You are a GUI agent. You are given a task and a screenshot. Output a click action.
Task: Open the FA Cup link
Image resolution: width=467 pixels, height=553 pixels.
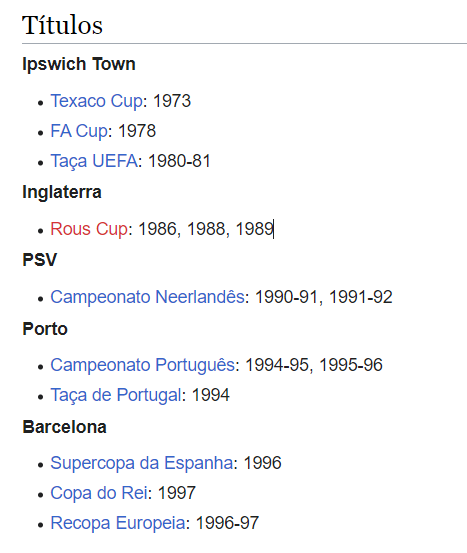[79, 131]
